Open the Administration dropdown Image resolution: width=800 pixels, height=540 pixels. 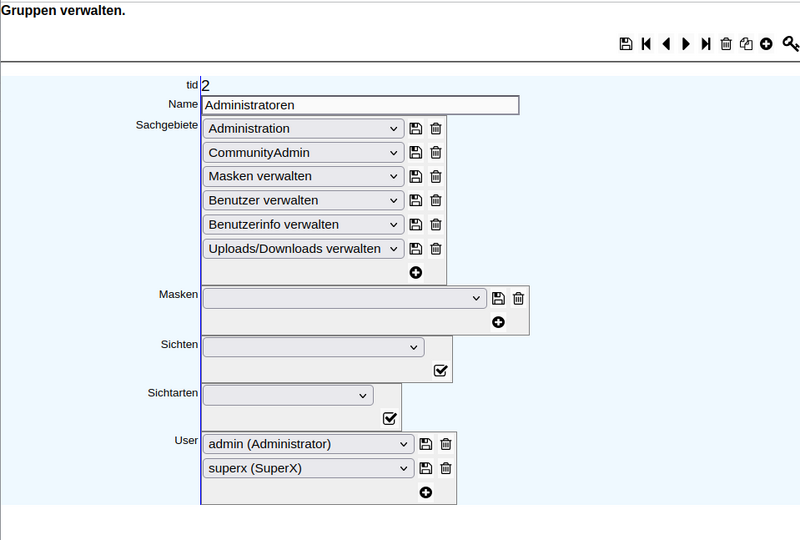click(303, 129)
